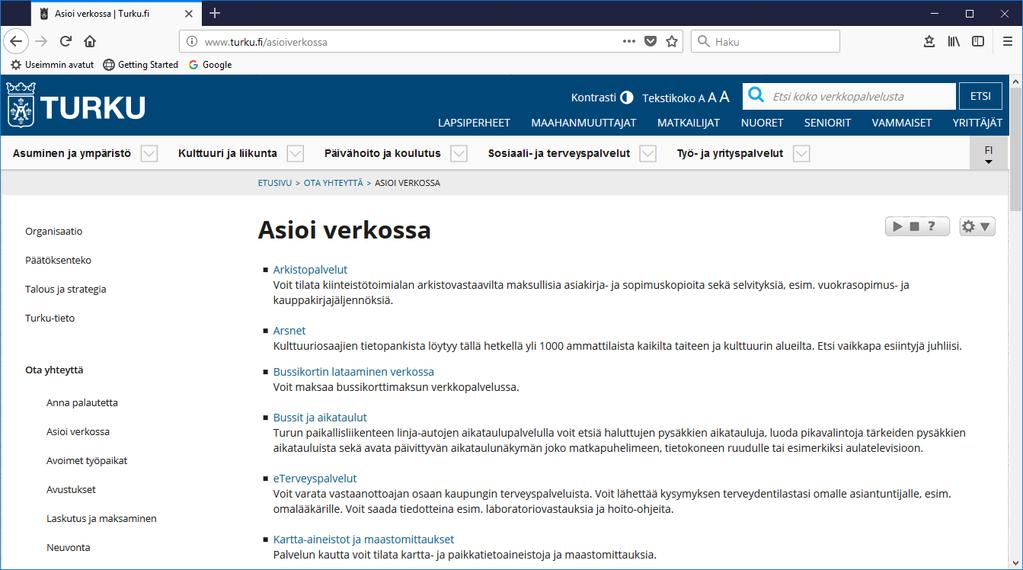
Task: Expand Kulttuuri ja liikunta menu arrow
Action: click(296, 153)
